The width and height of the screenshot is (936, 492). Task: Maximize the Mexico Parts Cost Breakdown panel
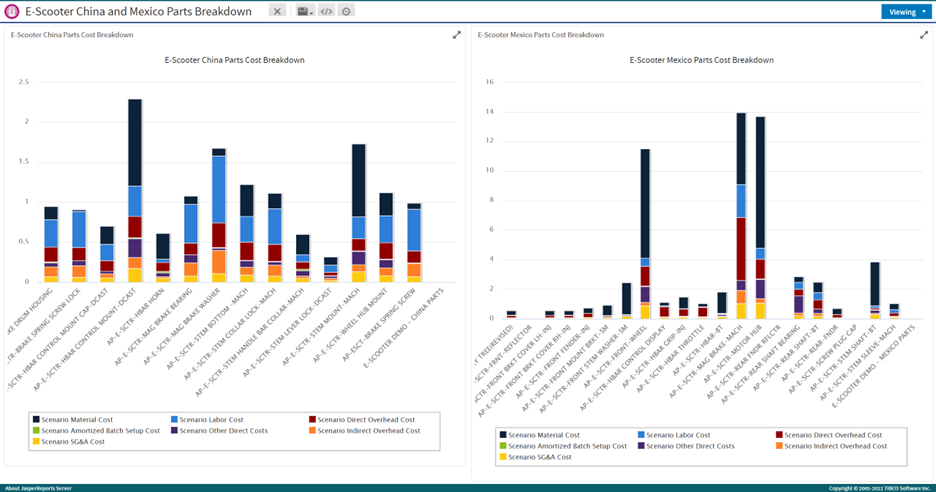[924, 35]
